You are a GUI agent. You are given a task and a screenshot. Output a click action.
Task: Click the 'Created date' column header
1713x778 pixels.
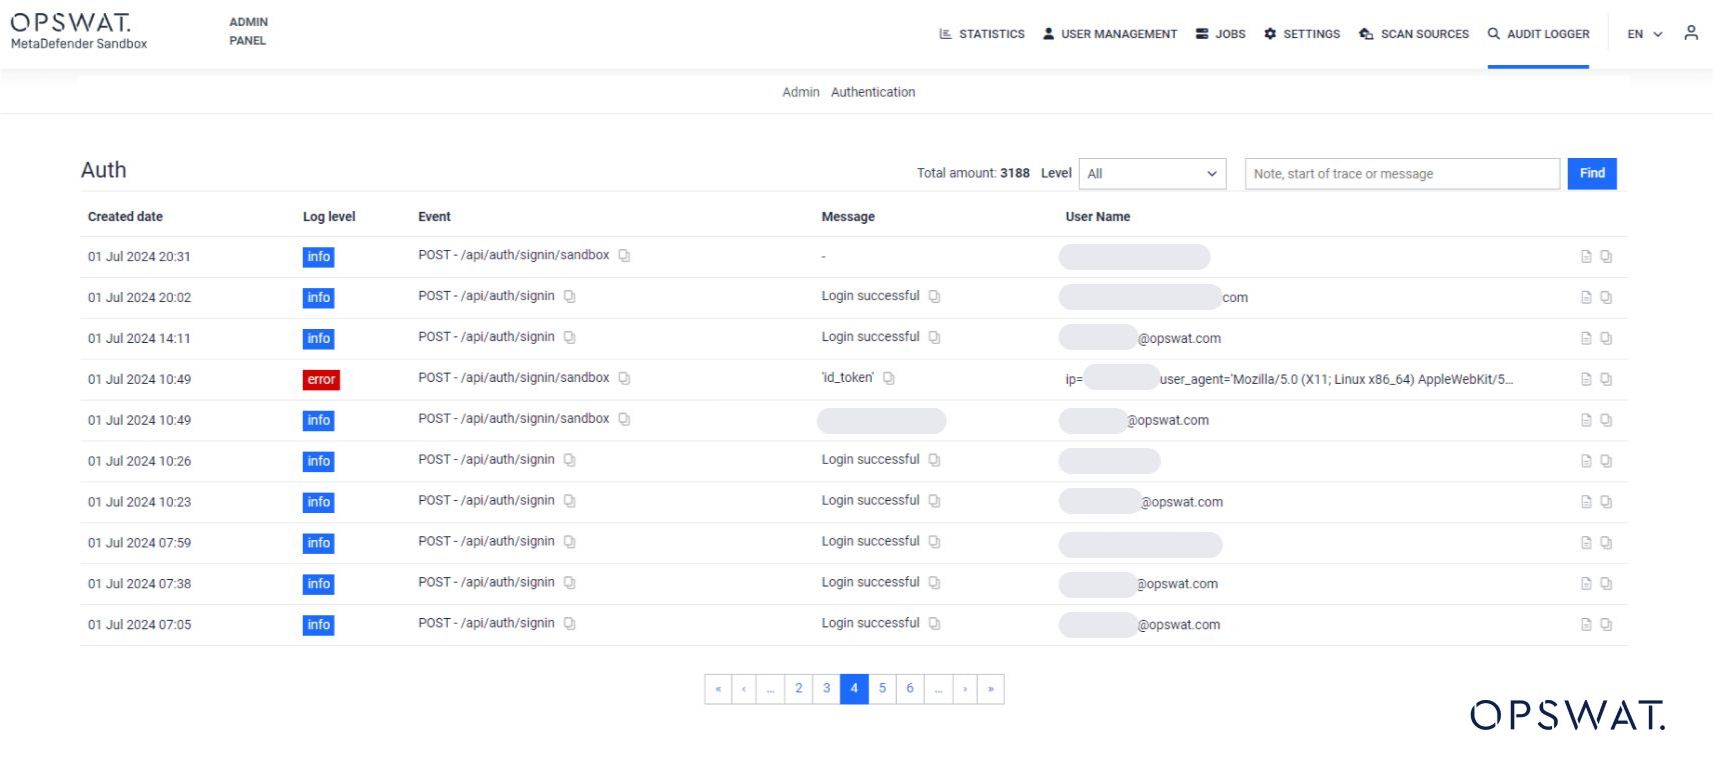pyautogui.click(x=125, y=217)
